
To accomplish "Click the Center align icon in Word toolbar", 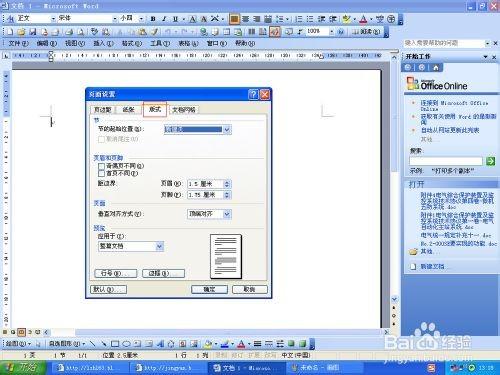I will click(245, 19).
